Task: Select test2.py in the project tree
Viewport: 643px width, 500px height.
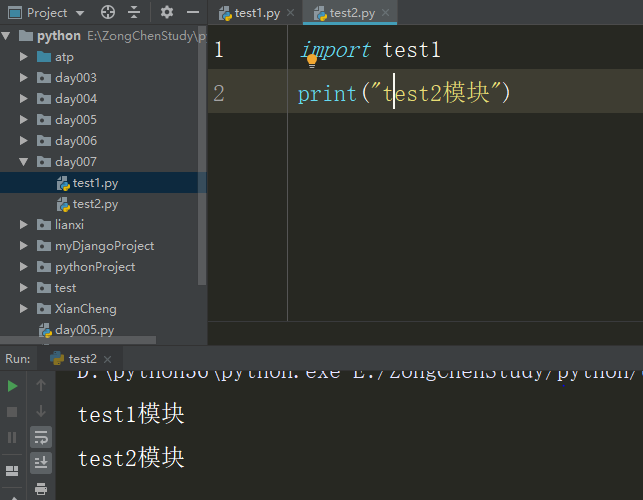Action: [94, 203]
